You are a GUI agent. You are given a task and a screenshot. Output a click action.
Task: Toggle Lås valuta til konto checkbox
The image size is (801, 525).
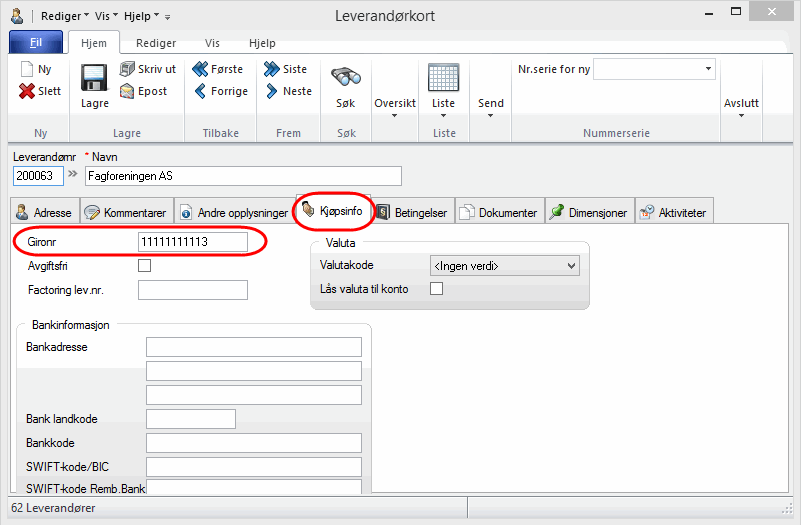[x=435, y=289]
